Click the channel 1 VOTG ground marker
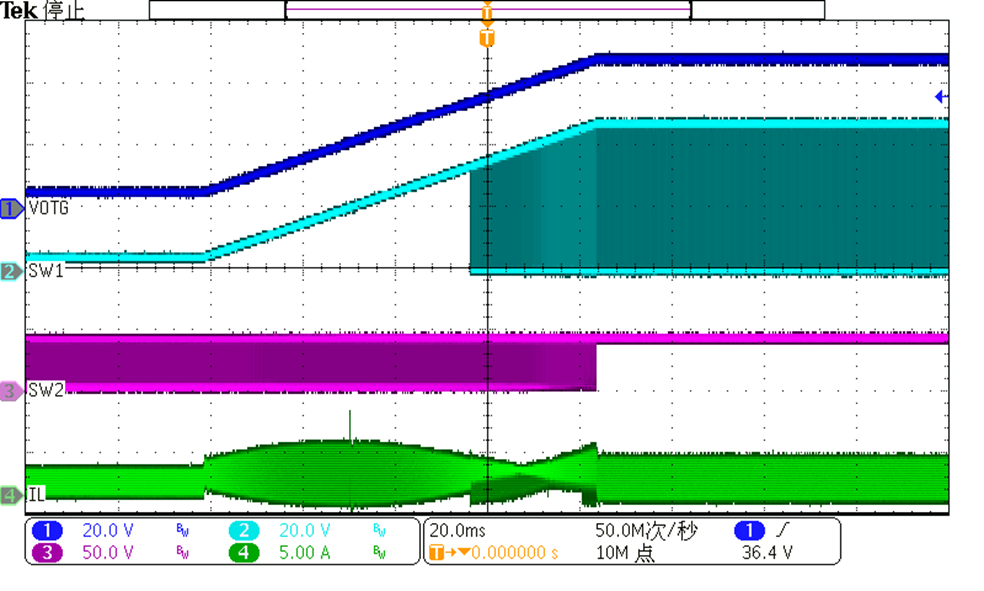984x591 pixels. 12,209
